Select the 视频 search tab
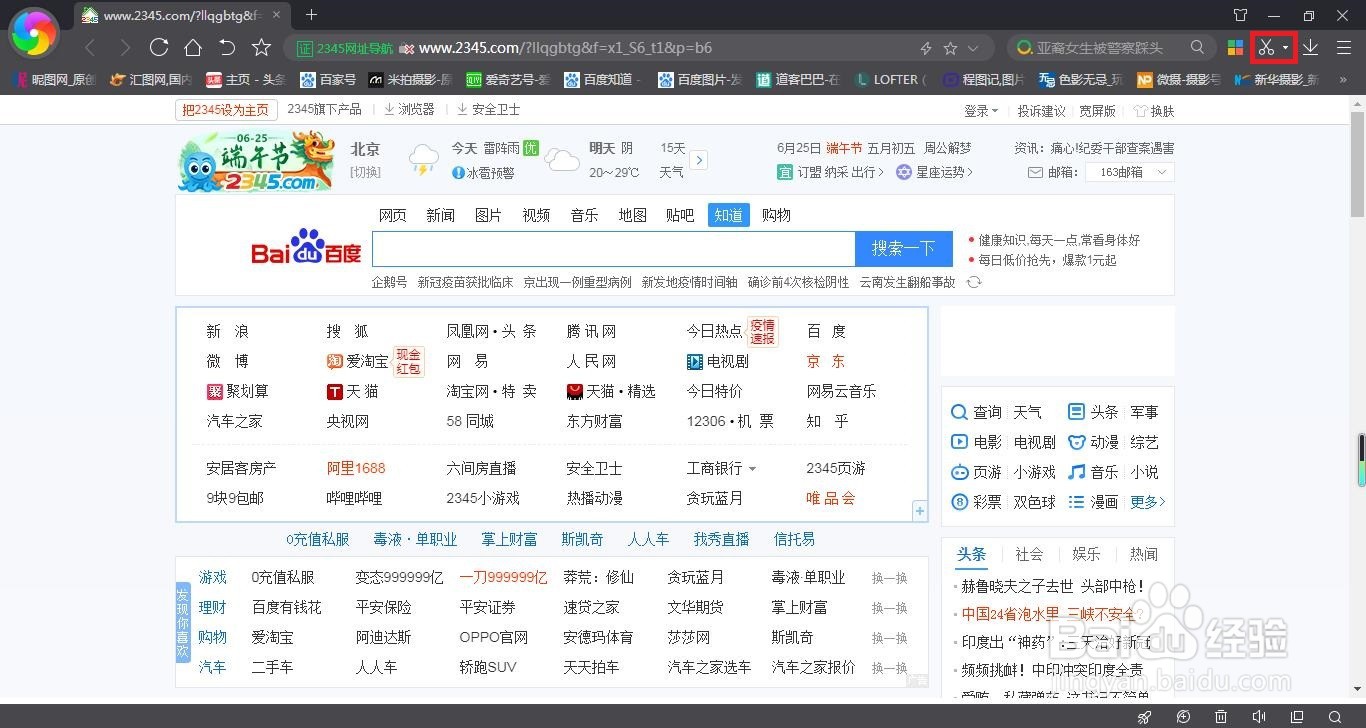The width and height of the screenshot is (1366, 728). (x=536, y=215)
